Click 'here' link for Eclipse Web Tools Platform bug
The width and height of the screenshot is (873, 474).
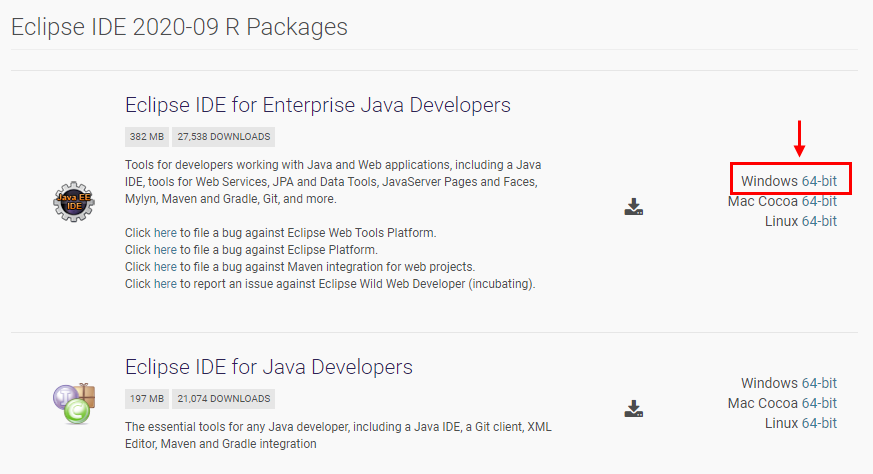pyautogui.click(x=165, y=233)
